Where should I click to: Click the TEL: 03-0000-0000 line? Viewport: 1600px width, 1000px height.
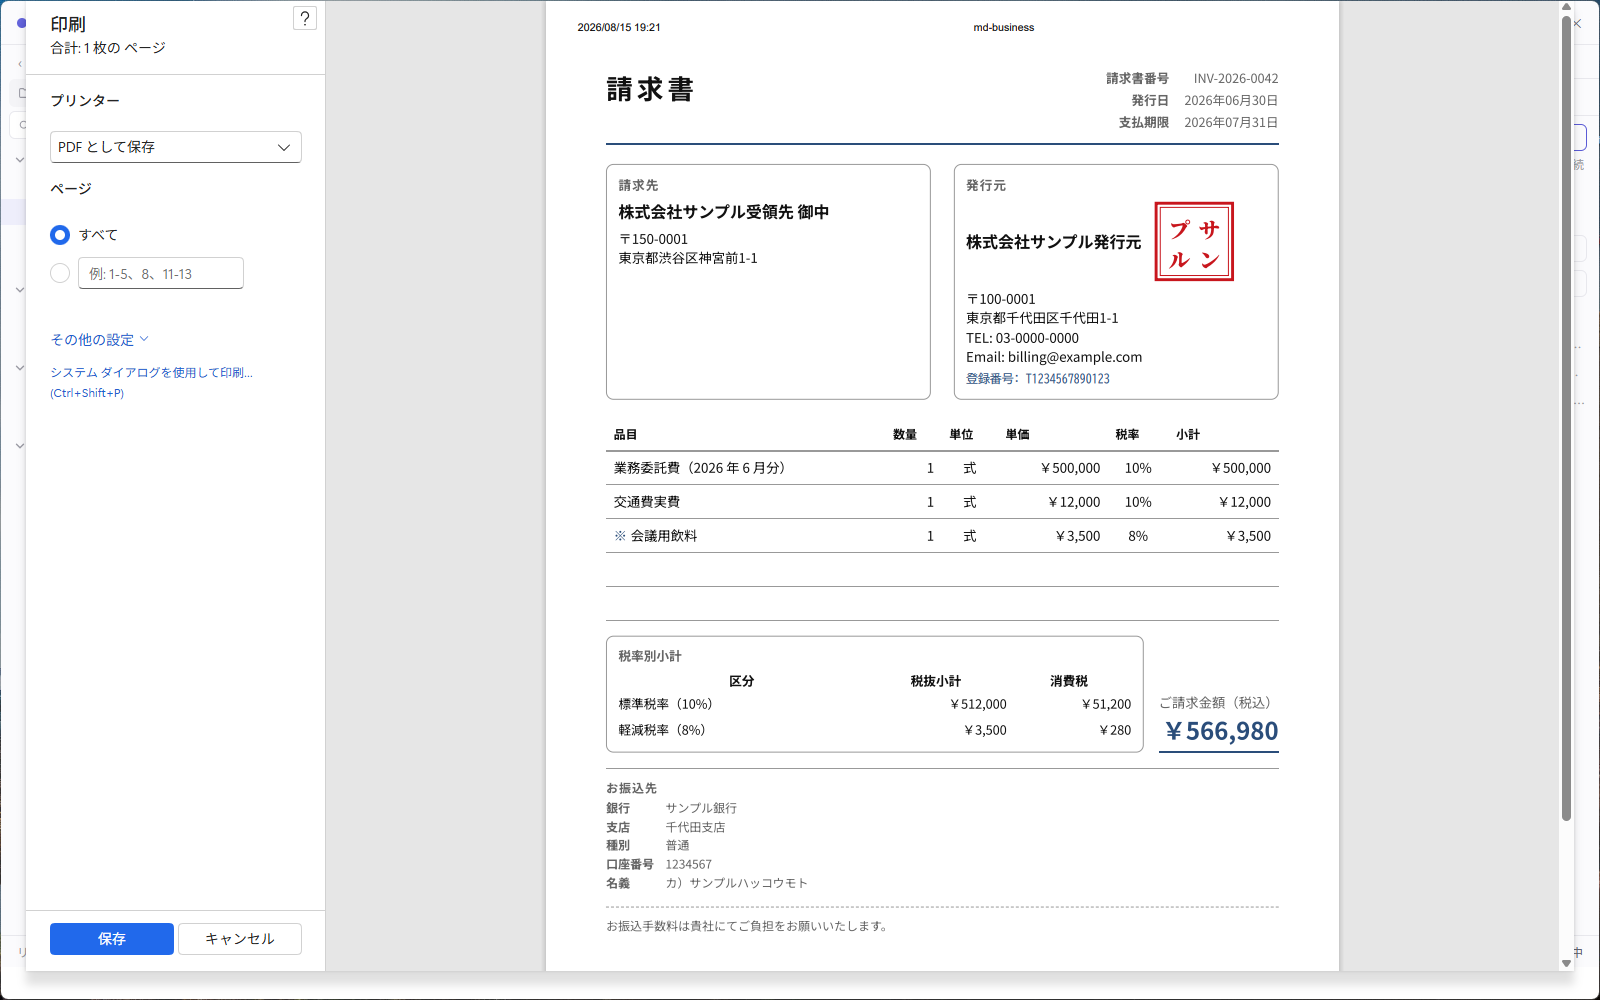1022,338
